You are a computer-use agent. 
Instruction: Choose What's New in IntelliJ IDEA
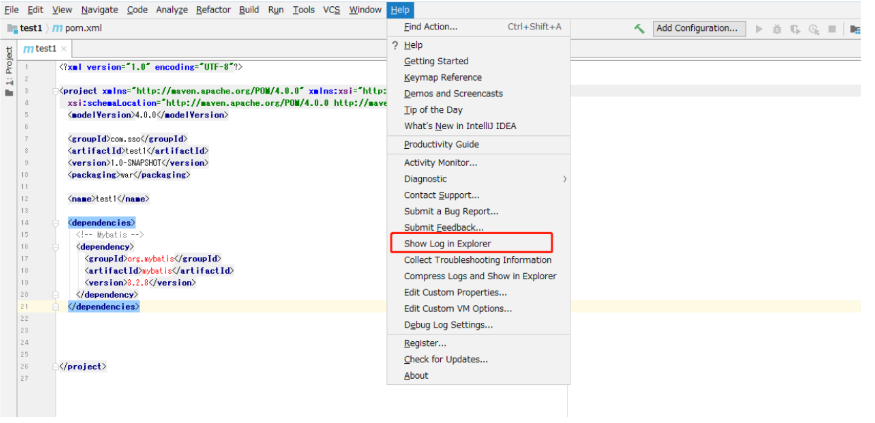(479, 126)
